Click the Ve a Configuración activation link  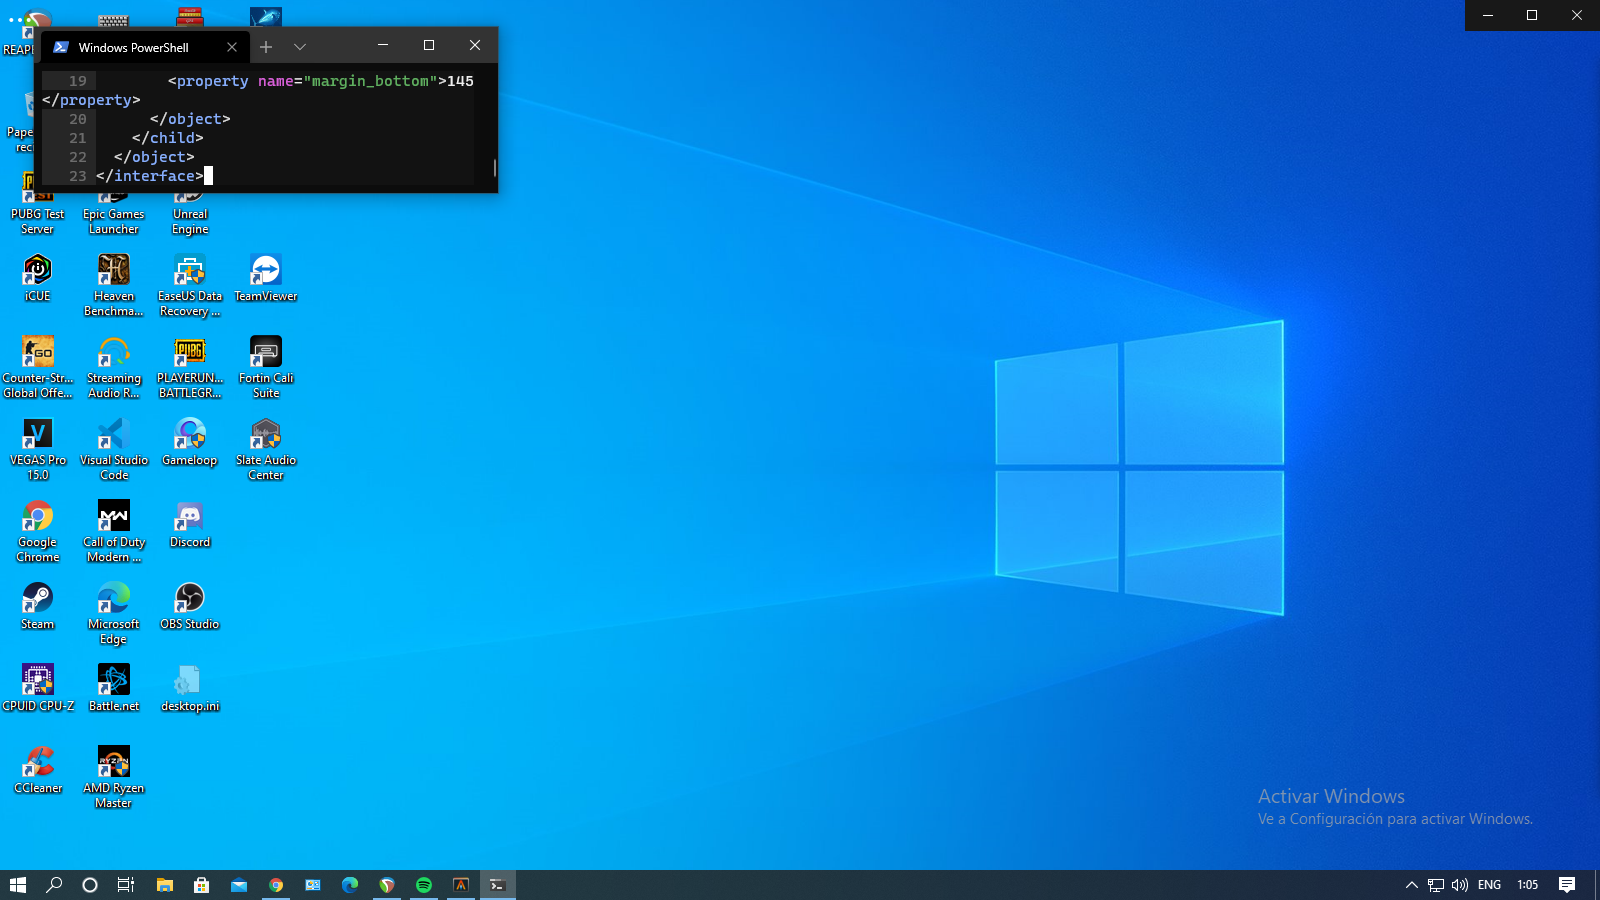coord(1395,818)
